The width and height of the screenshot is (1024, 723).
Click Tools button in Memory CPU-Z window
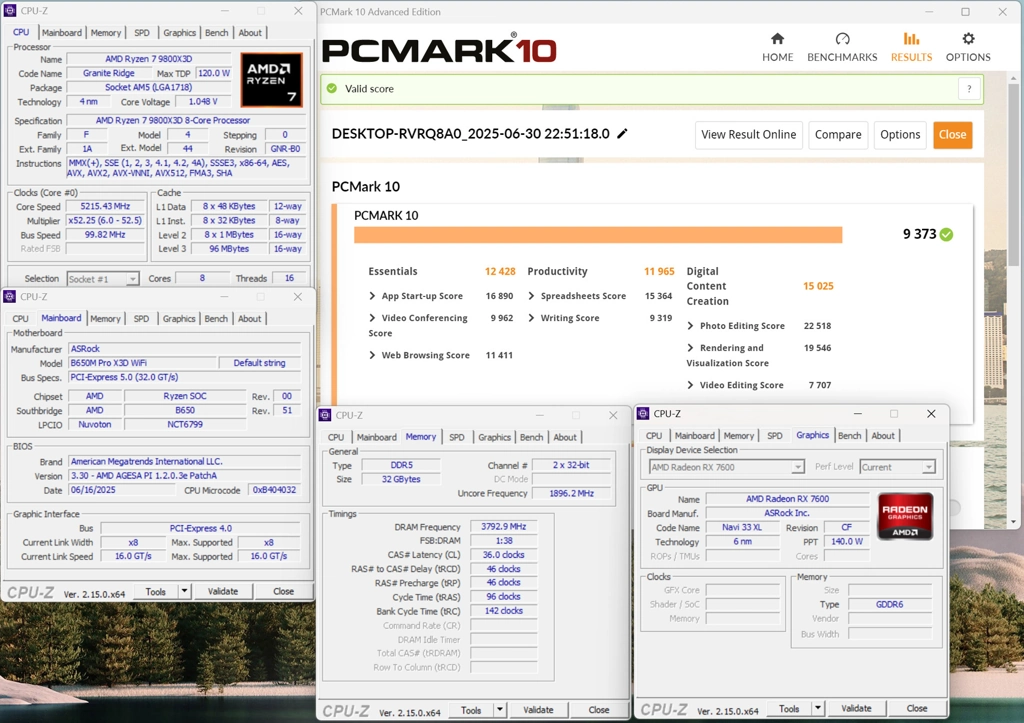(x=471, y=710)
